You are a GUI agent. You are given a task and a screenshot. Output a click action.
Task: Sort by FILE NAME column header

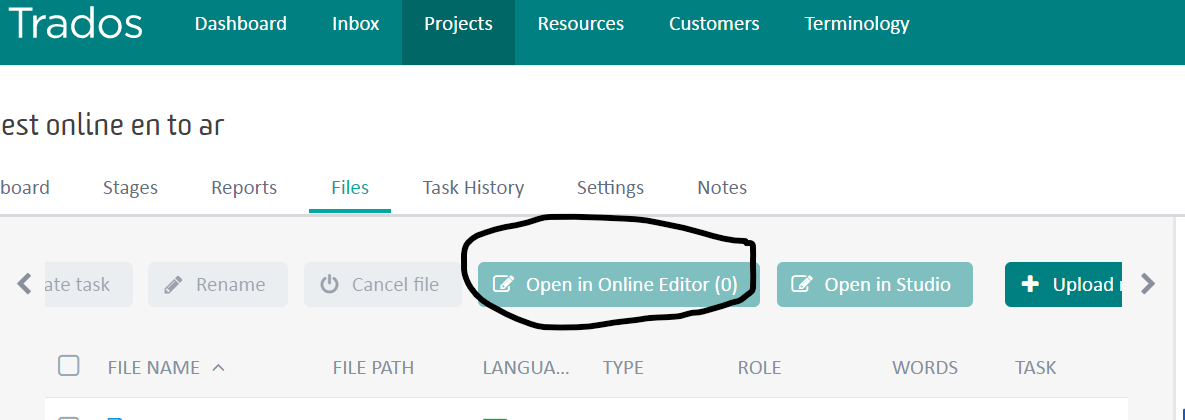[x=153, y=368]
